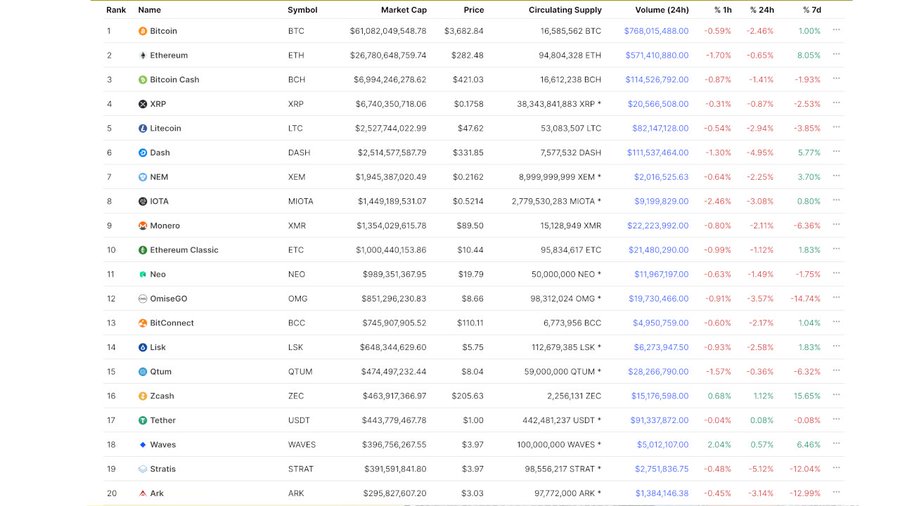Click the Tether logo icon
900x506 pixels.
pos(142,420)
